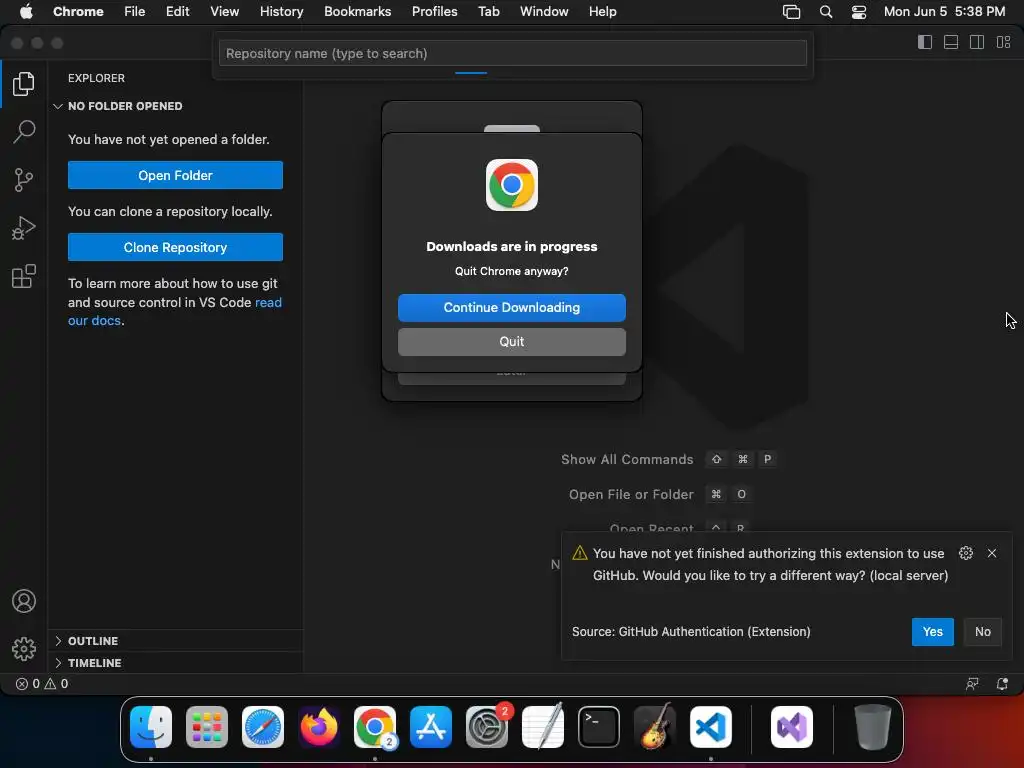The image size is (1024, 768).
Task: Open the History menu
Action: point(281,11)
